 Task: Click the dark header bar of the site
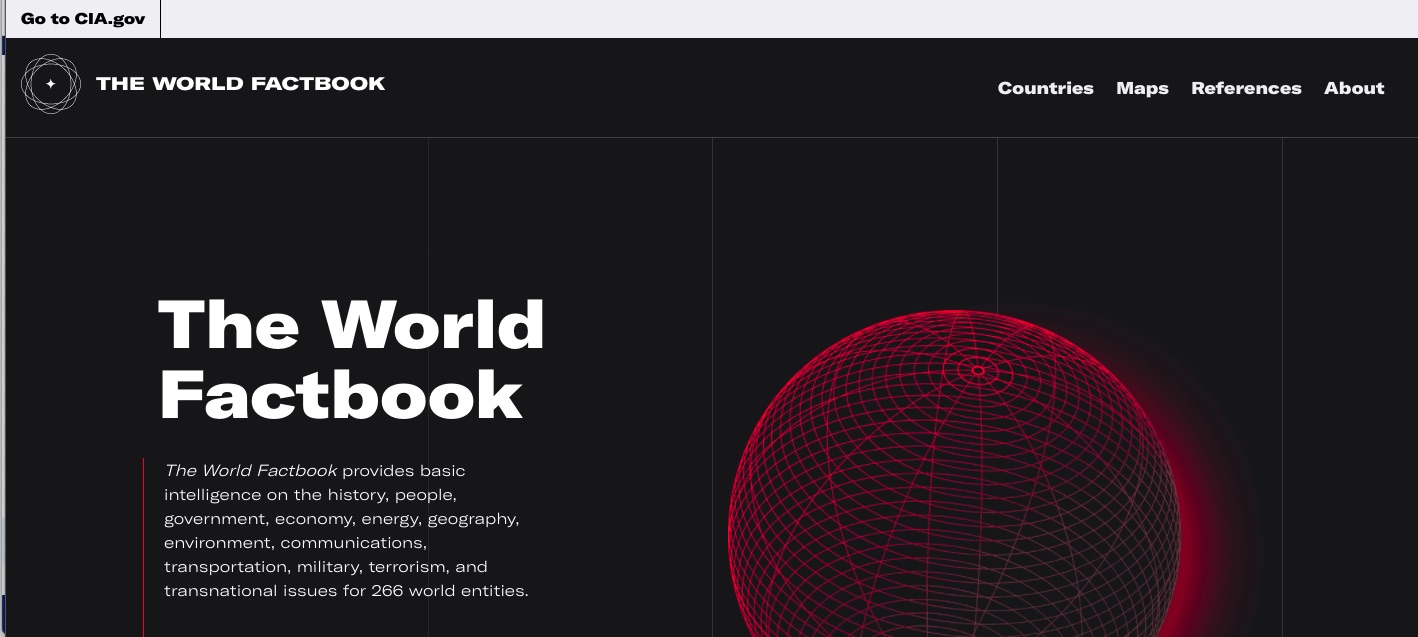point(700,88)
